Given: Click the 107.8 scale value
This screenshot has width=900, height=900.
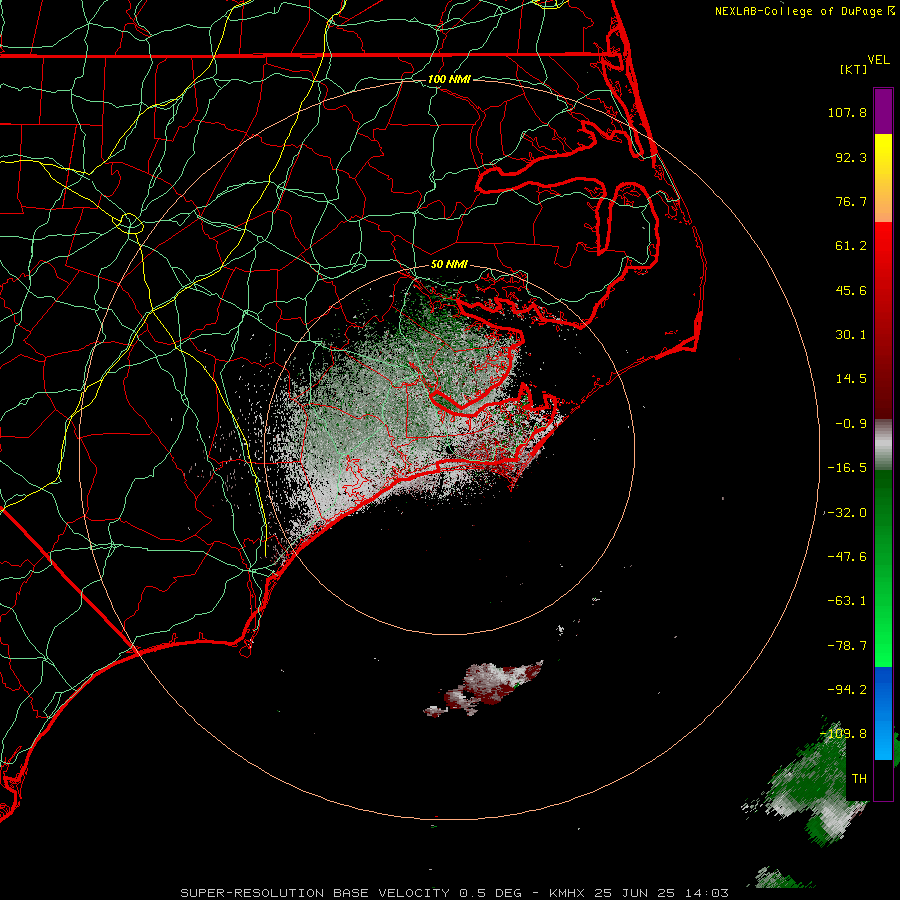Looking at the screenshot, I should click(x=847, y=112).
